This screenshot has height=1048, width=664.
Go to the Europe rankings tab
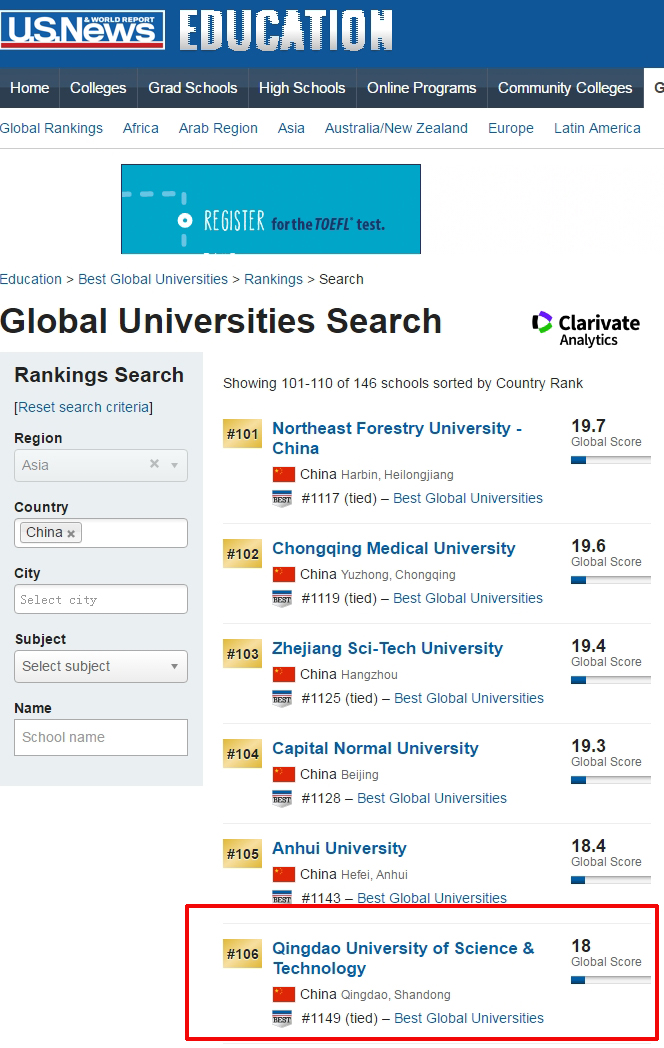click(x=511, y=128)
